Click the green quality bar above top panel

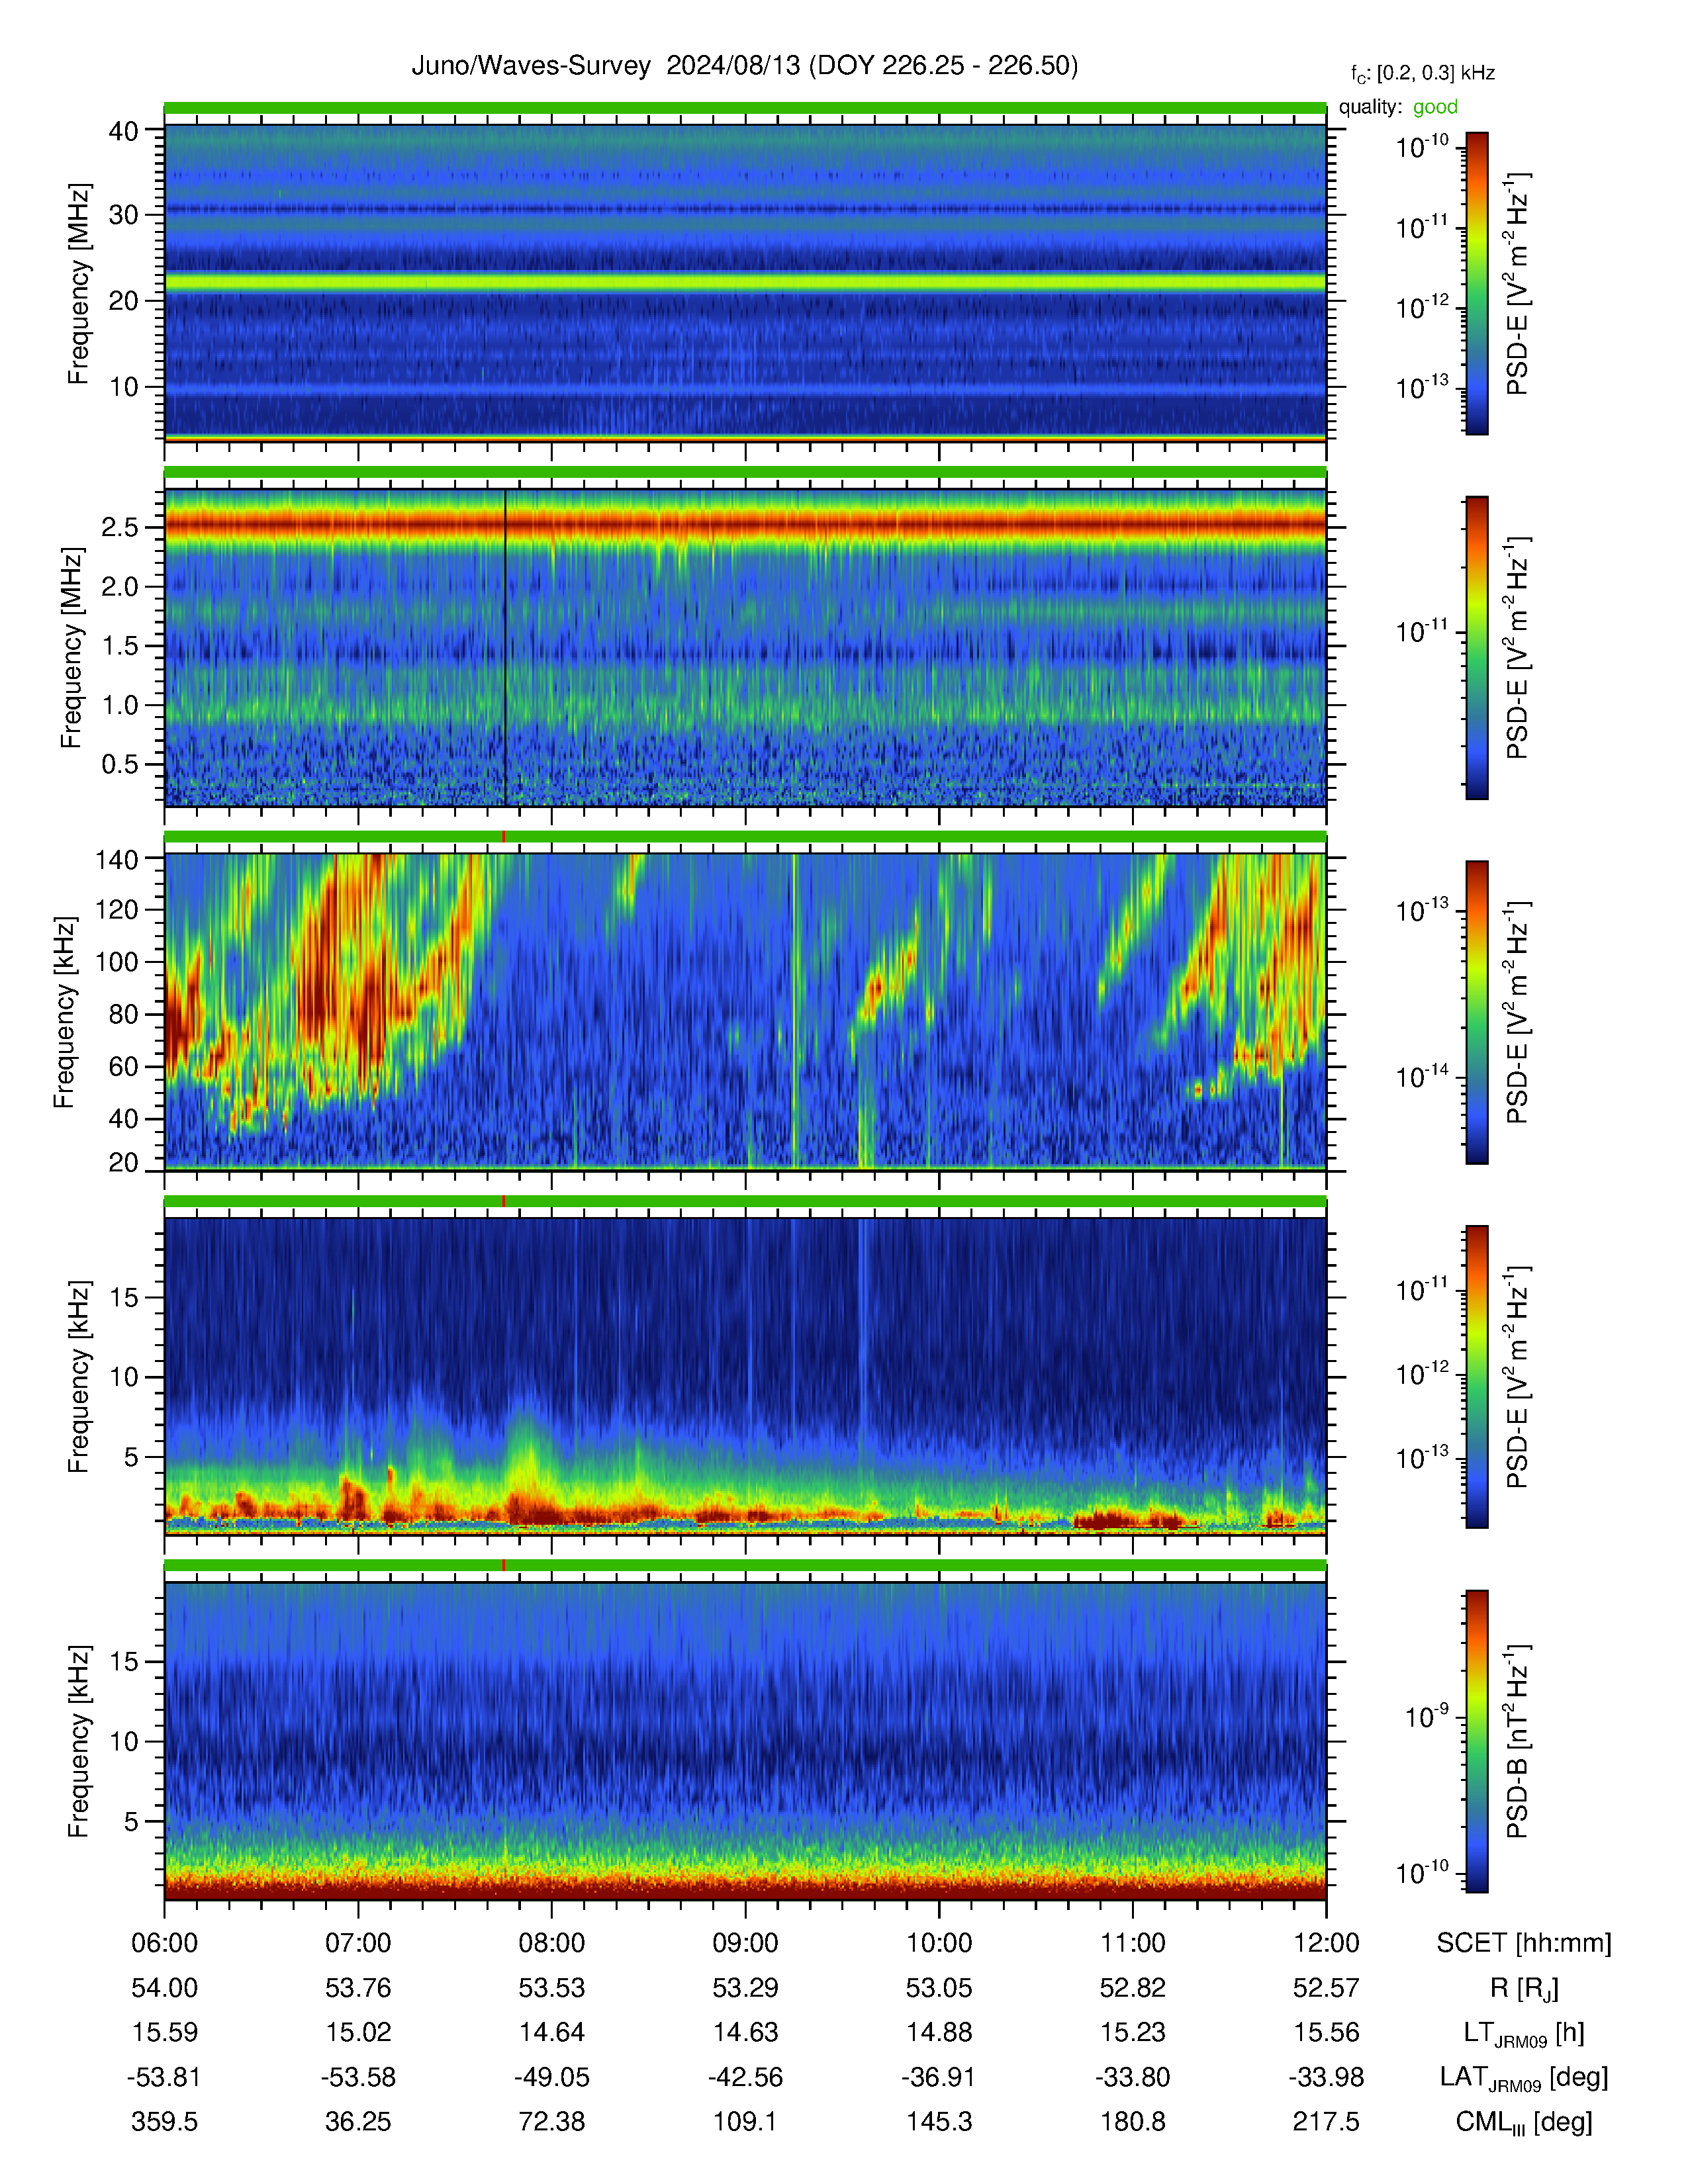pos(745,107)
